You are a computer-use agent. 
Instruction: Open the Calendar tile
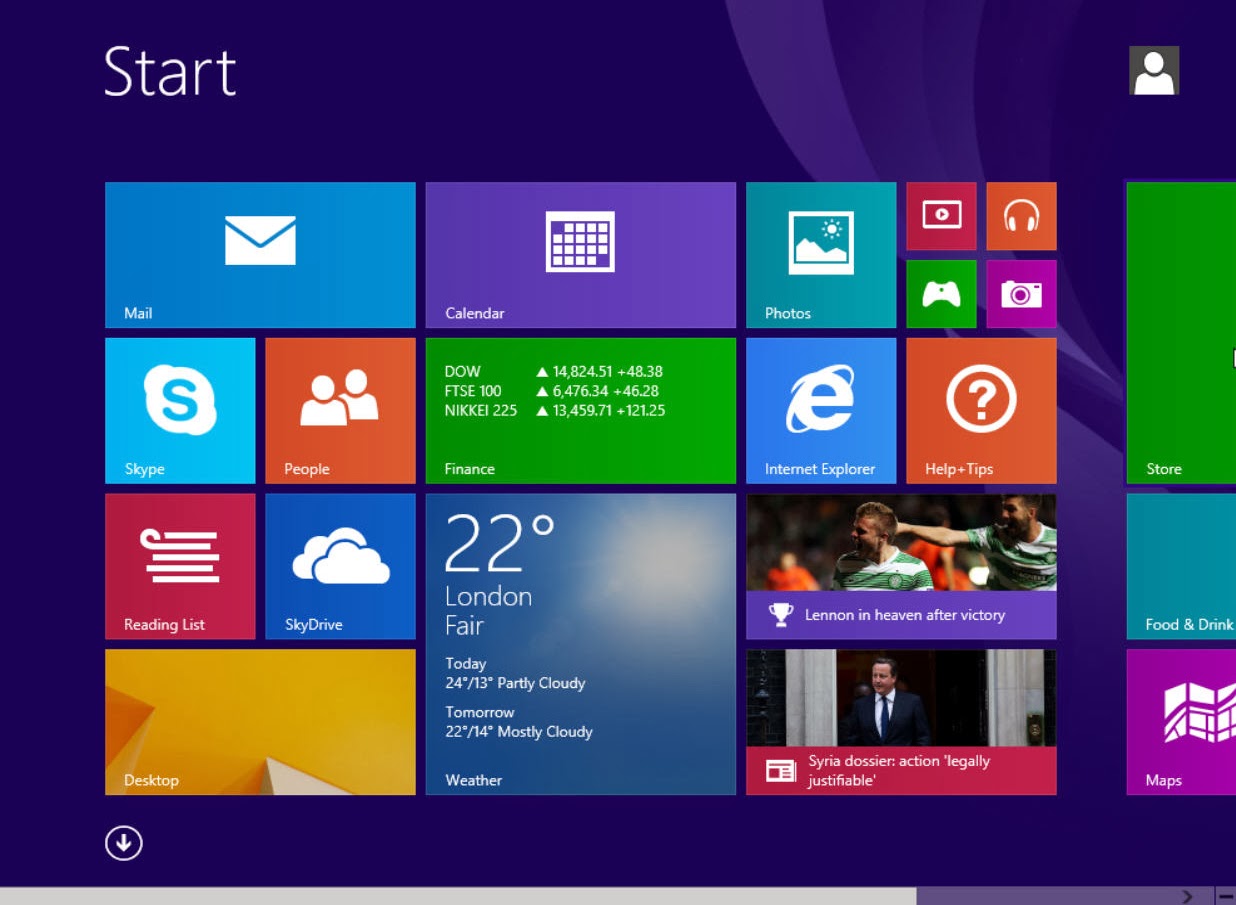pos(580,255)
